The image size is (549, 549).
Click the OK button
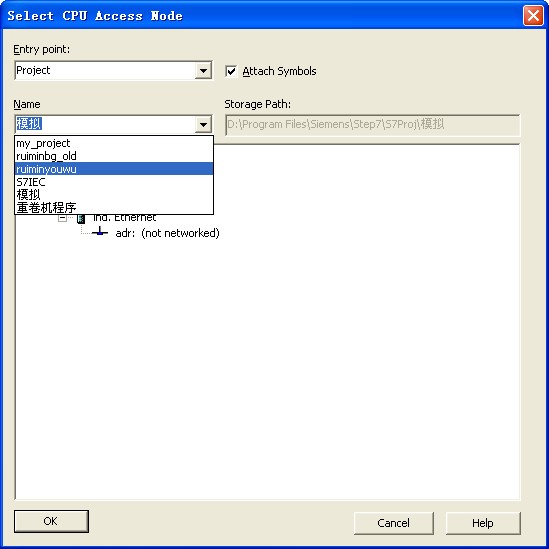point(51,521)
